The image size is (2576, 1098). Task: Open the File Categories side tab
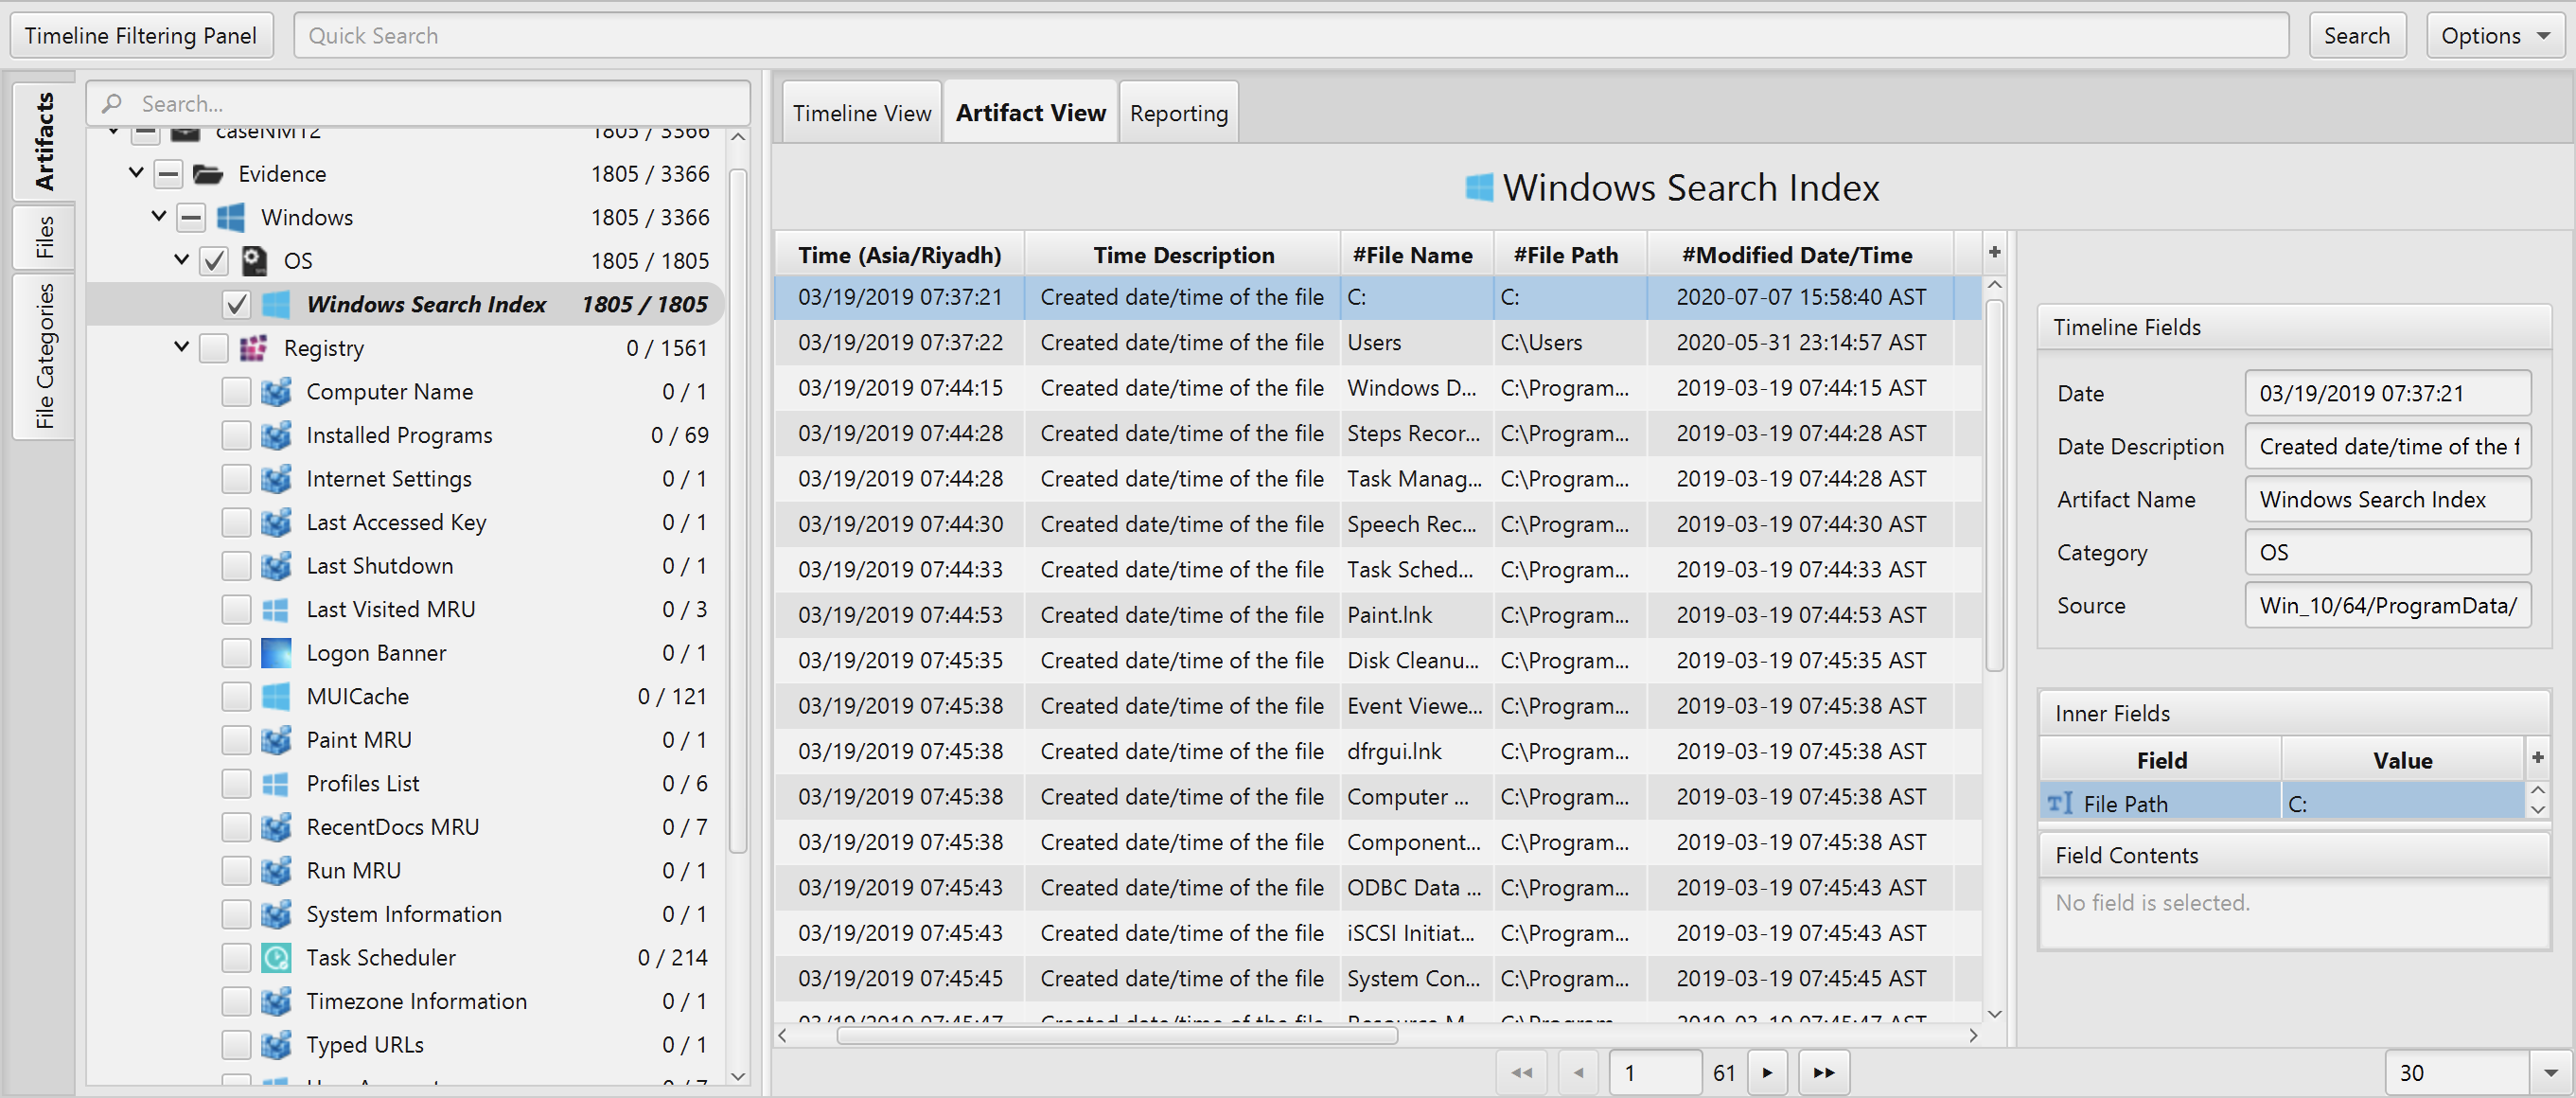(44, 356)
